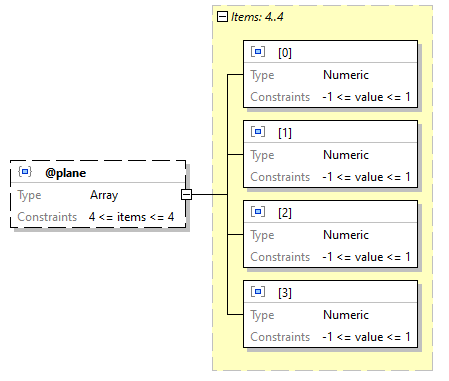Collapse the Items: 4..4 group

(222, 16)
